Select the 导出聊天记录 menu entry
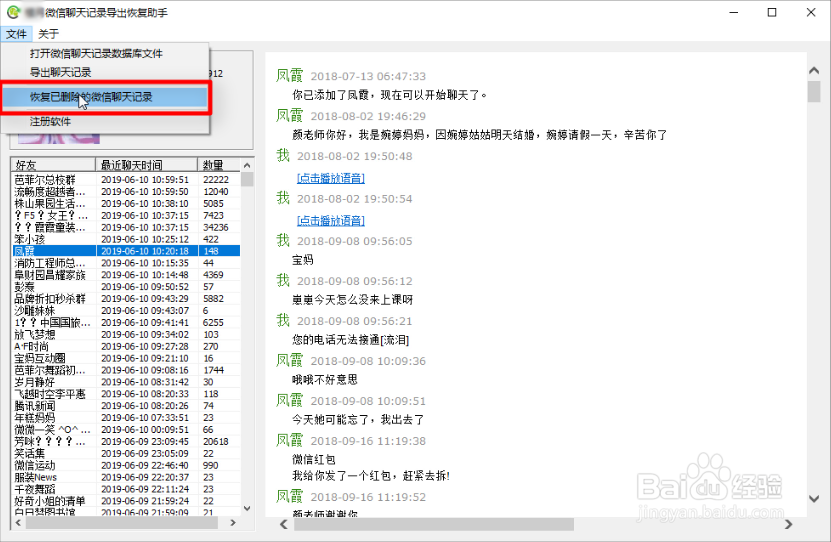Viewport: 831px width, 542px height. pyautogui.click(x=60, y=72)
